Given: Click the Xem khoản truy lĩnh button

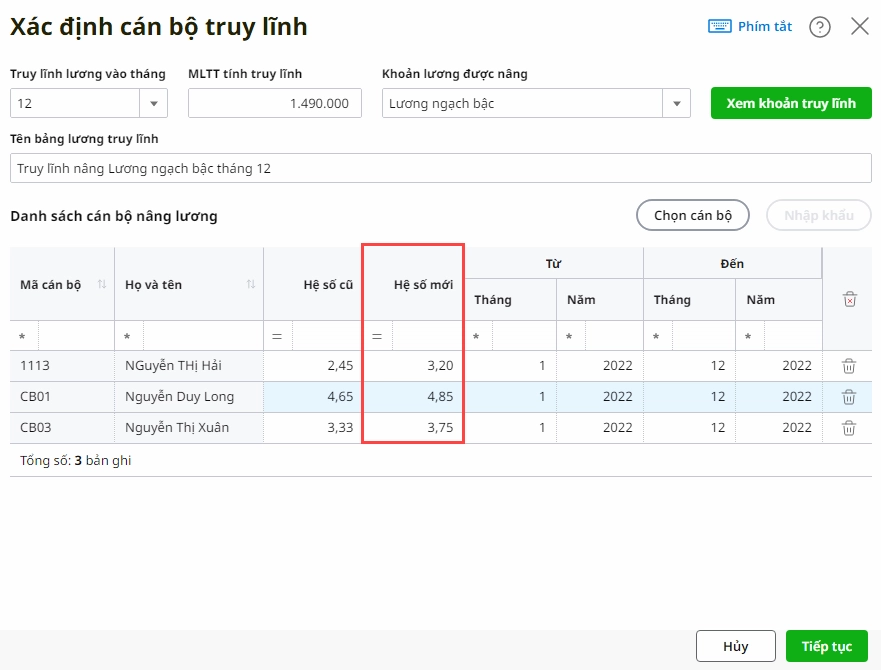Looking at the screenshot, I should (791, 103).
